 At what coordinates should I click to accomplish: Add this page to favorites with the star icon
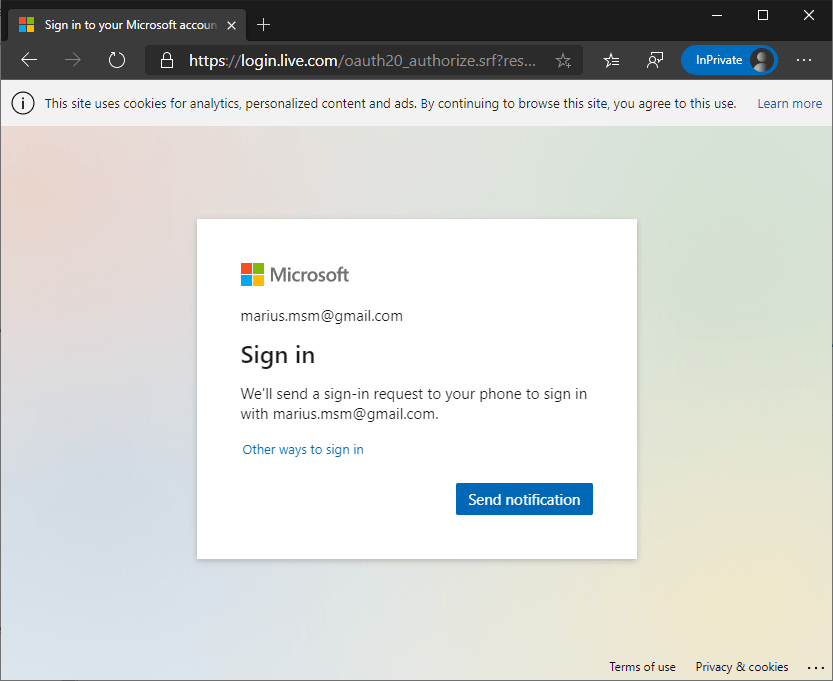click(563, 60)
